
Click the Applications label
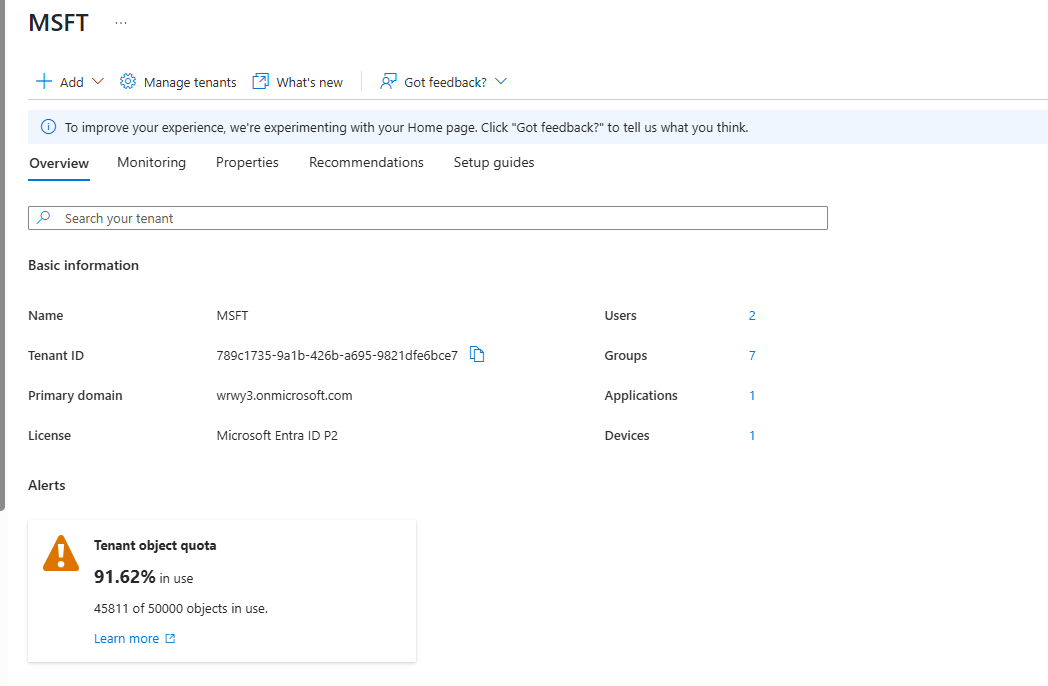[x=641, y=395]
